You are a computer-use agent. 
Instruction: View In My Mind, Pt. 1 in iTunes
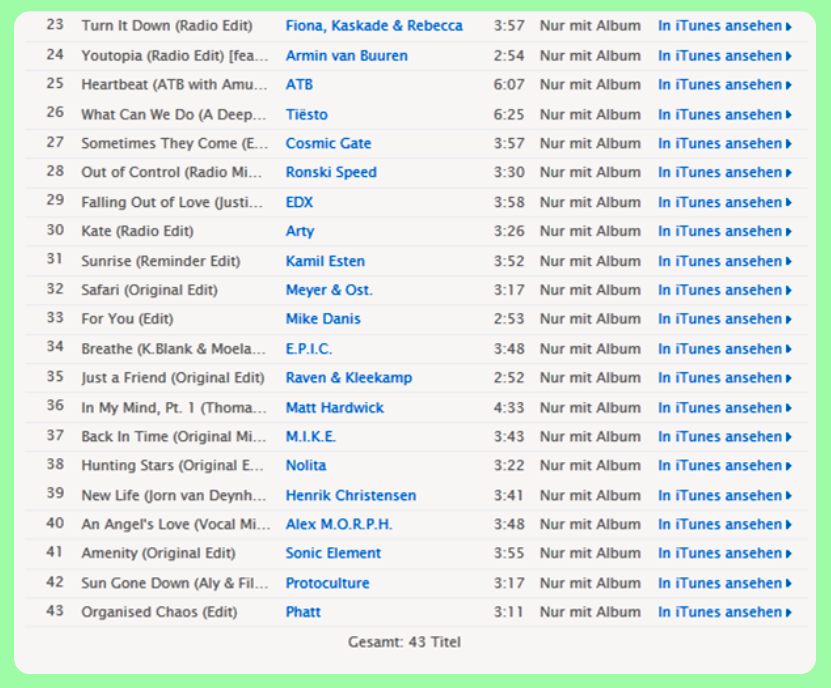coord(724,408)
